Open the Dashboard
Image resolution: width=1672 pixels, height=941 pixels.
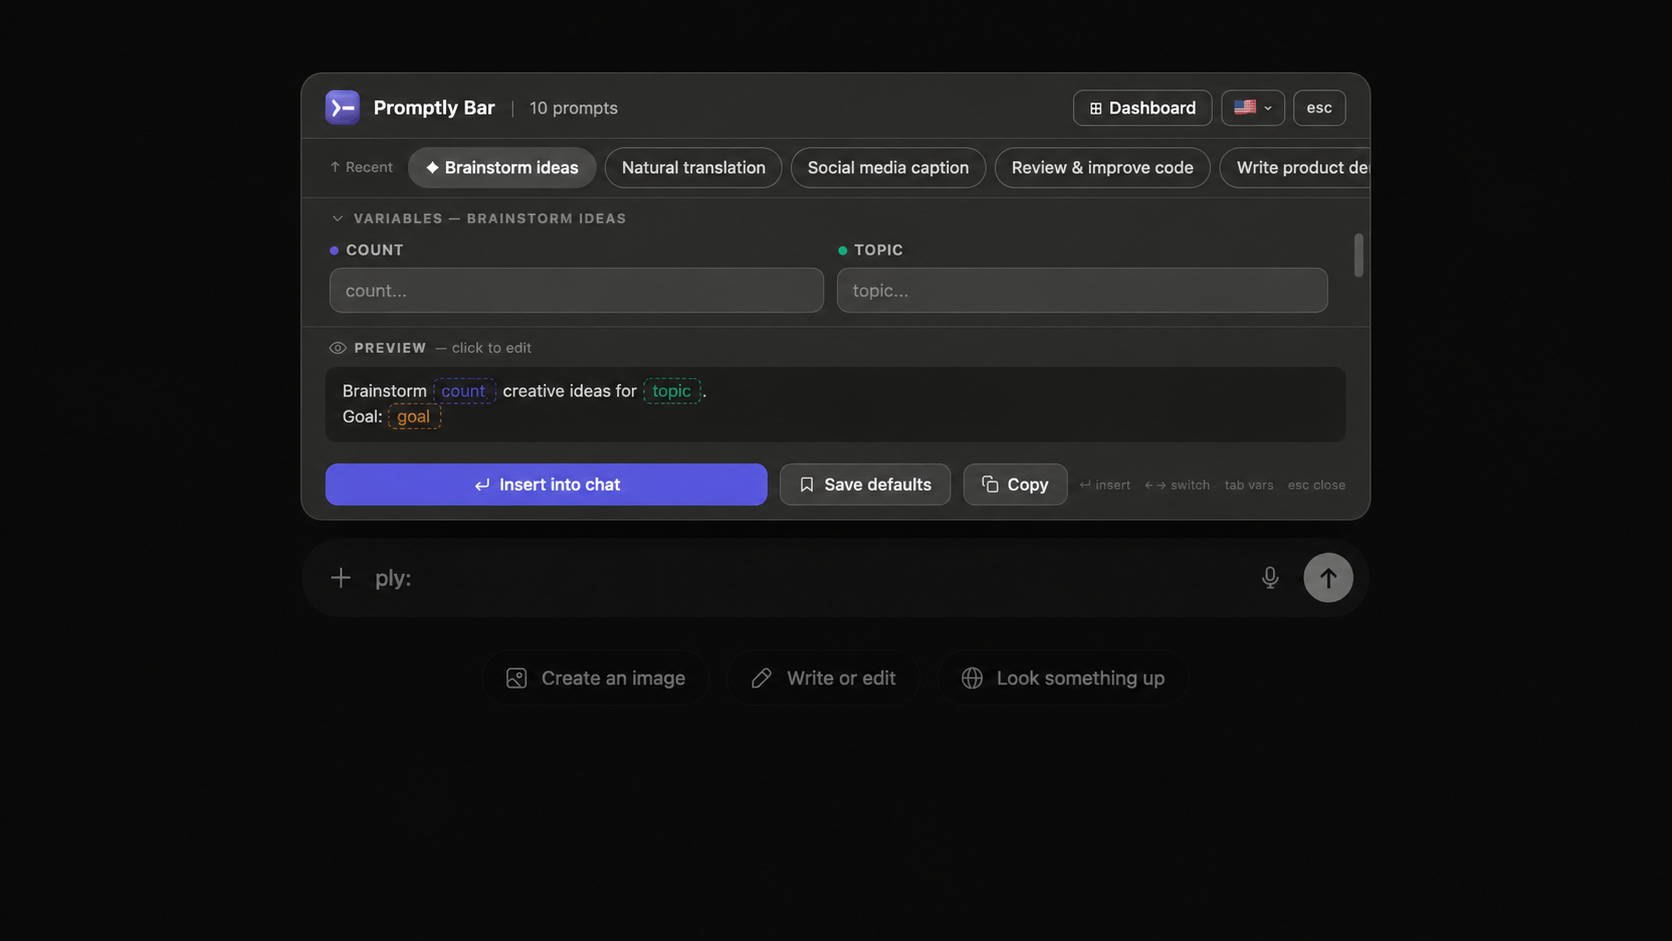1142,107
